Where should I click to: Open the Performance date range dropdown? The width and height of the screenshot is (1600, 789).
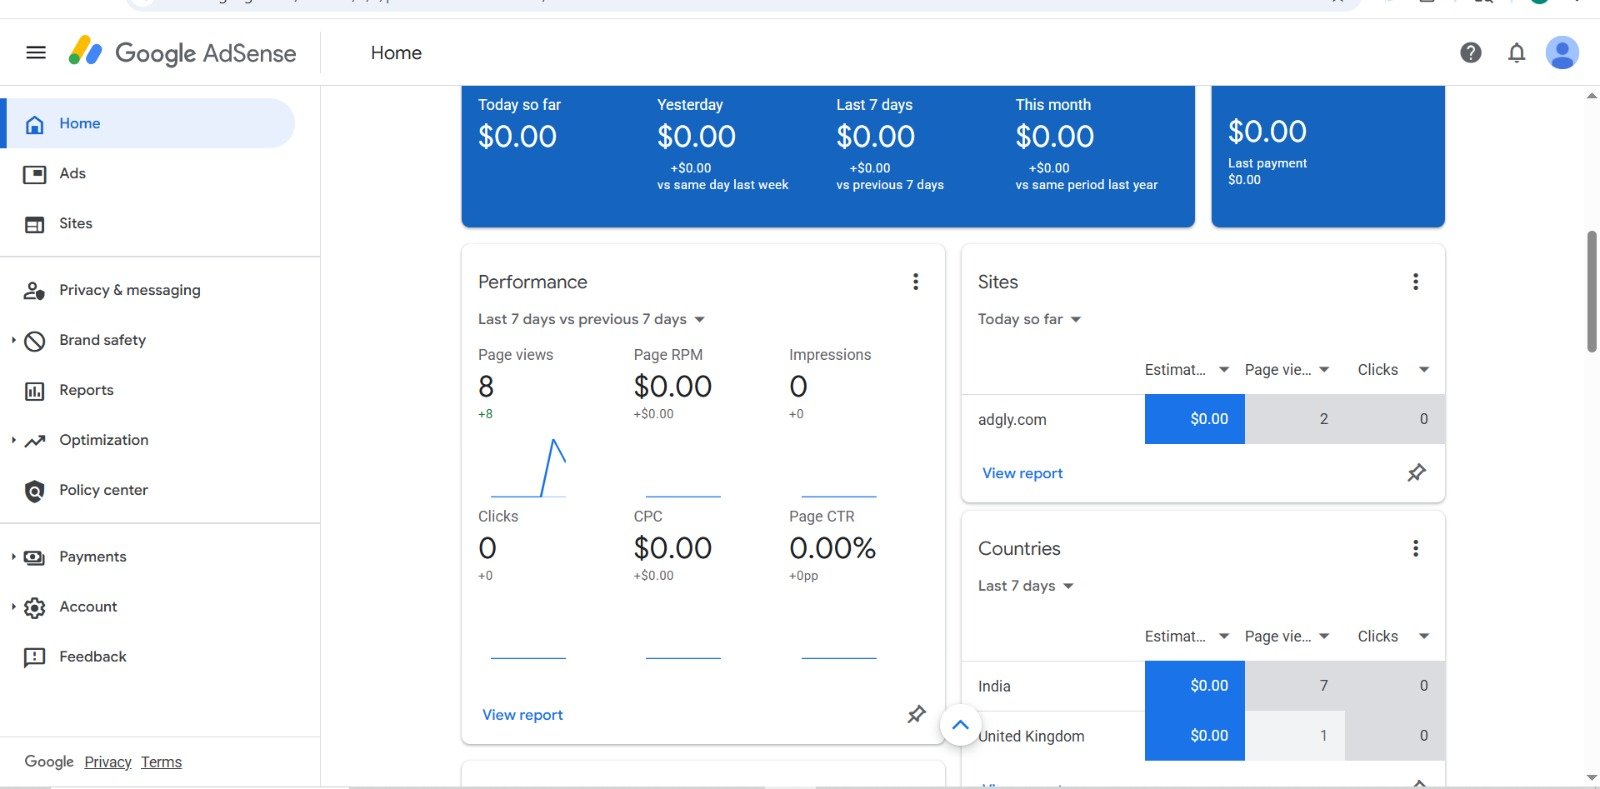click(592, 319)
